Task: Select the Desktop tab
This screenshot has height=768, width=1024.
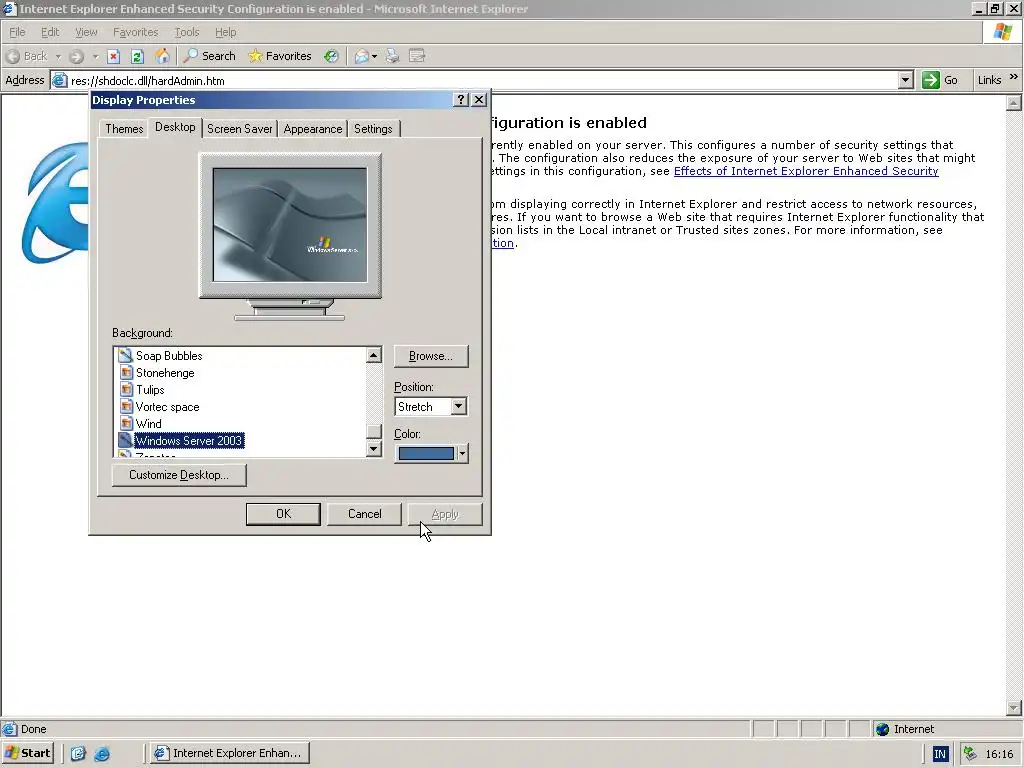Action: point(175,127)
